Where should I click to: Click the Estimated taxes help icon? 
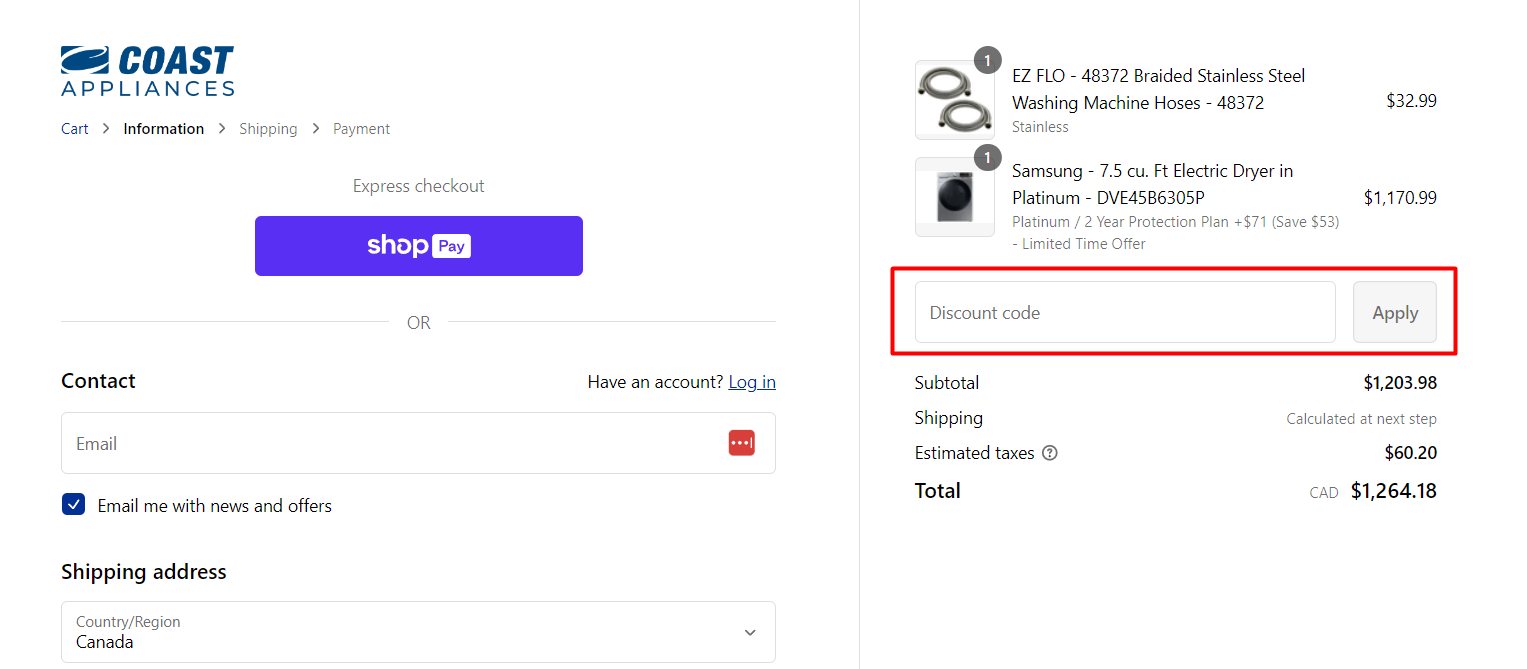point(1050,453)
